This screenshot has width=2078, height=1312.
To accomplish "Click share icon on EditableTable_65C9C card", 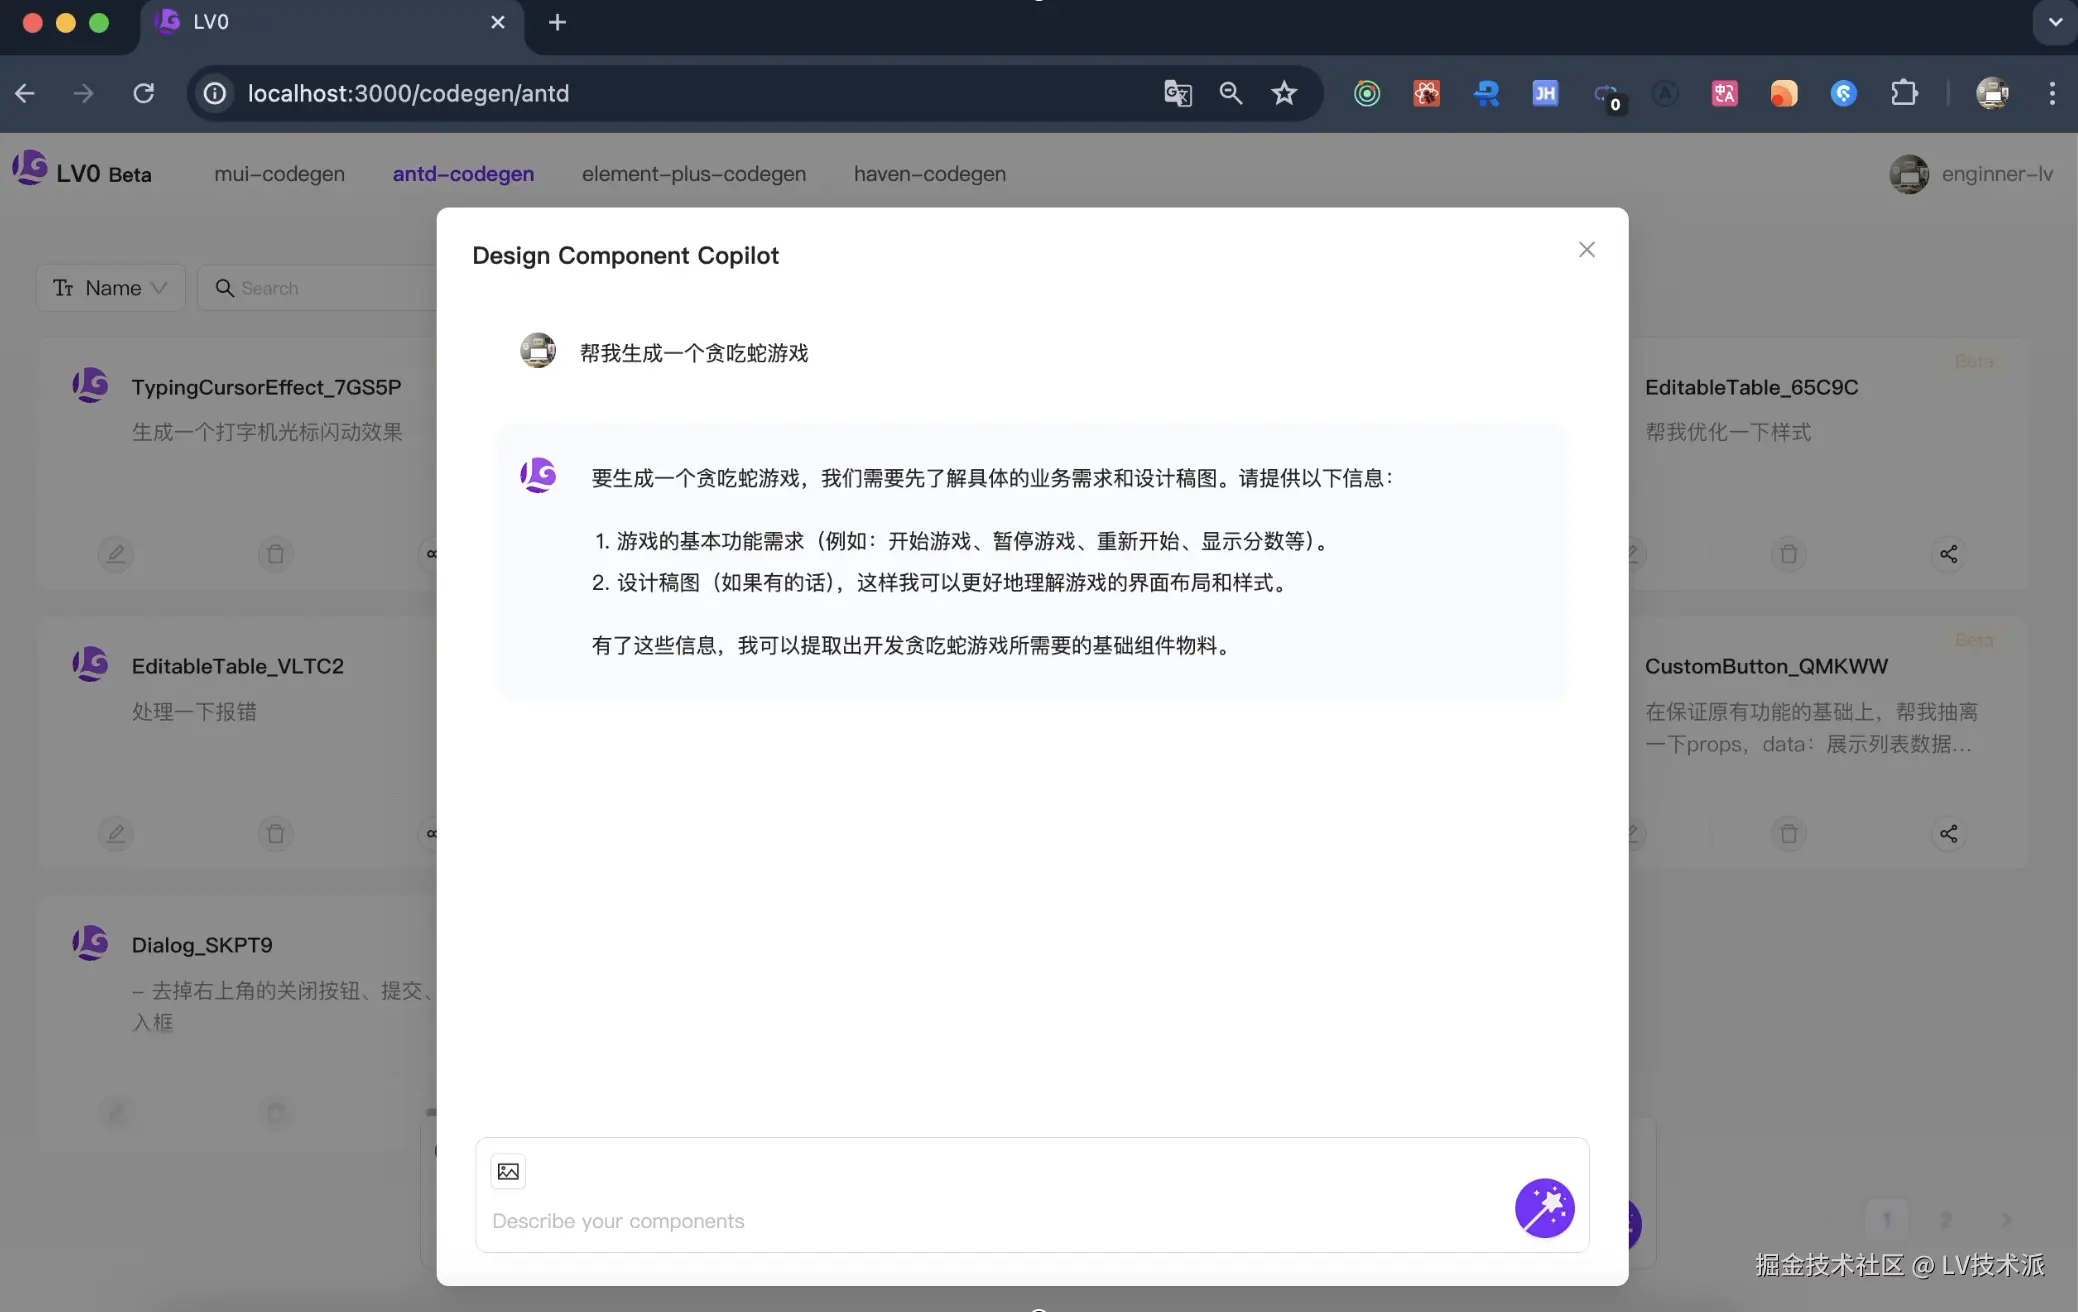I will (x=1948, y=553).
